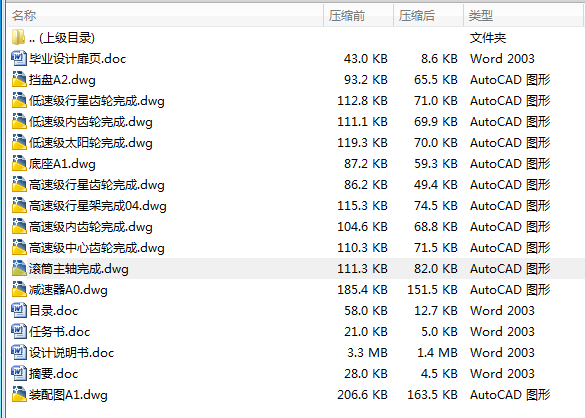
Task: Click DWG icon of 高速级内齿轮完成.dwg
Action: 19,226
